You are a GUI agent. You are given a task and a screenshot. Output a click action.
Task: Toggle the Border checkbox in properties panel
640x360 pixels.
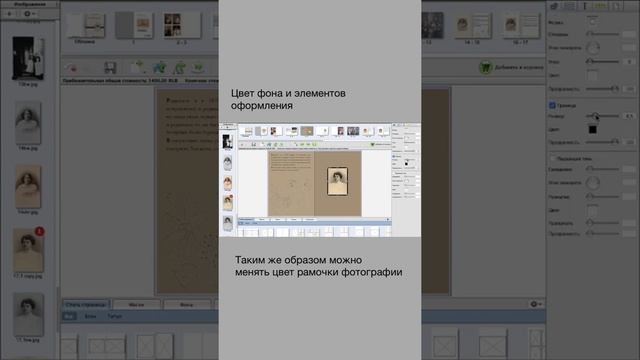[552, 105]
